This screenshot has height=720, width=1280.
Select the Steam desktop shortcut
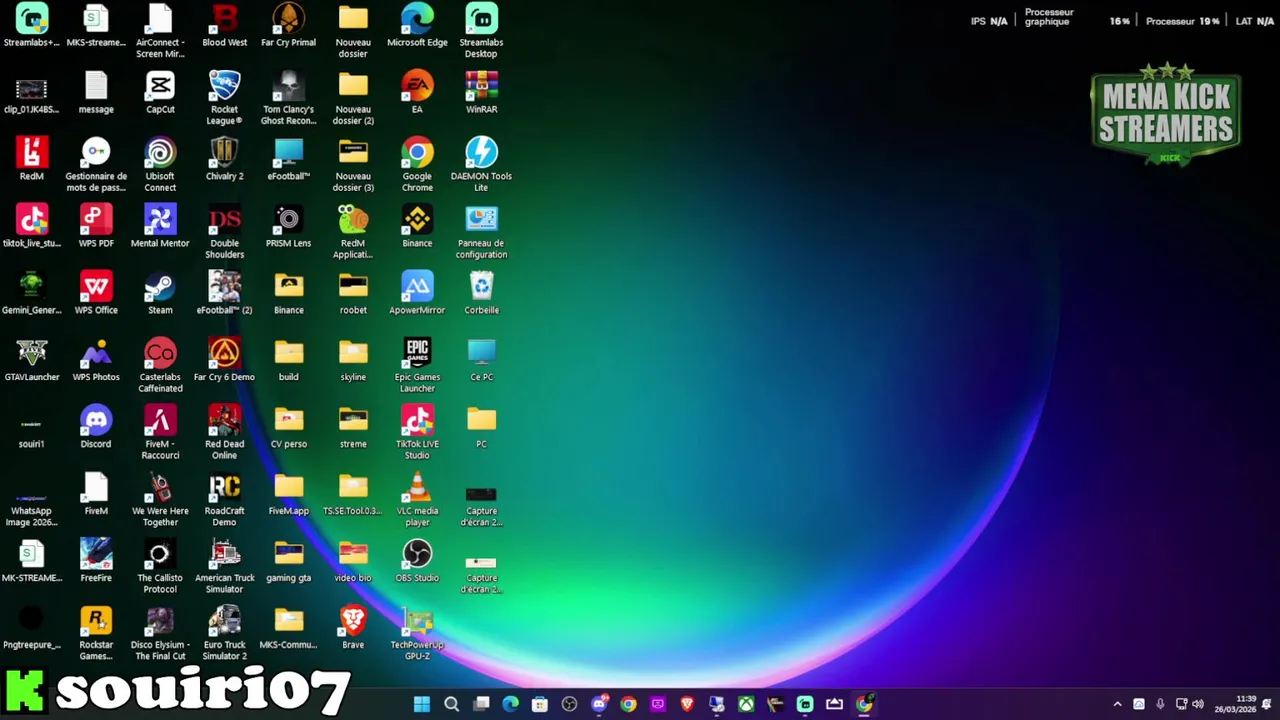click(160, 294)
